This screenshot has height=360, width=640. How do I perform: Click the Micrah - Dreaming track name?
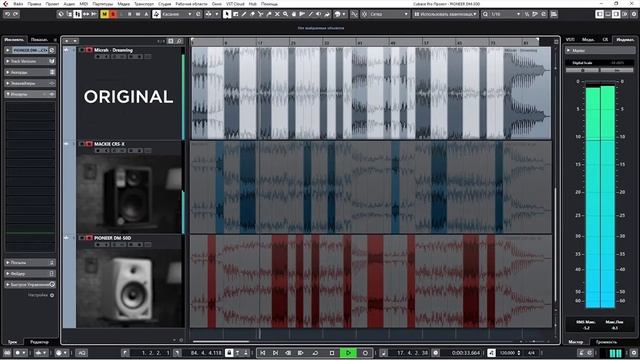click(113, 50)
